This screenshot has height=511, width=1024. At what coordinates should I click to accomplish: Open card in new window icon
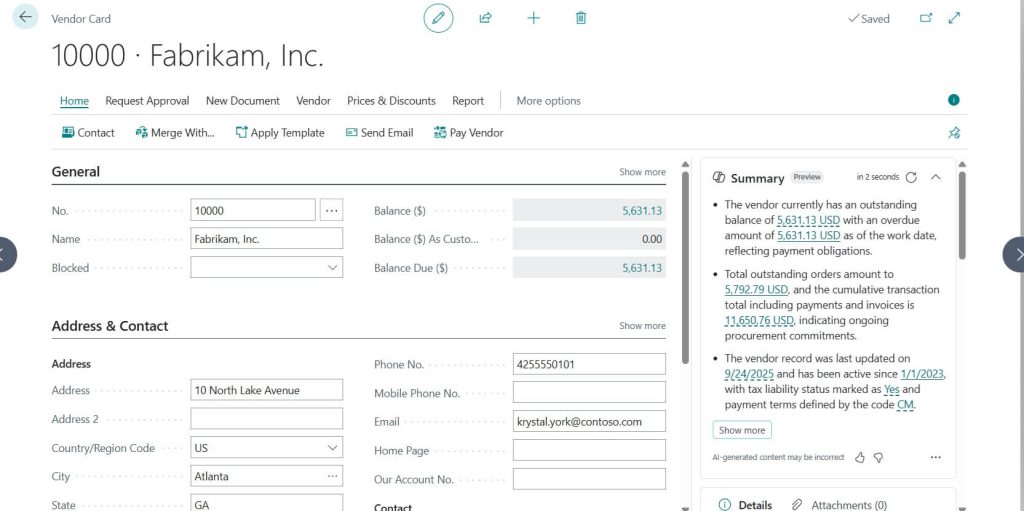click(x=926, y=18)
